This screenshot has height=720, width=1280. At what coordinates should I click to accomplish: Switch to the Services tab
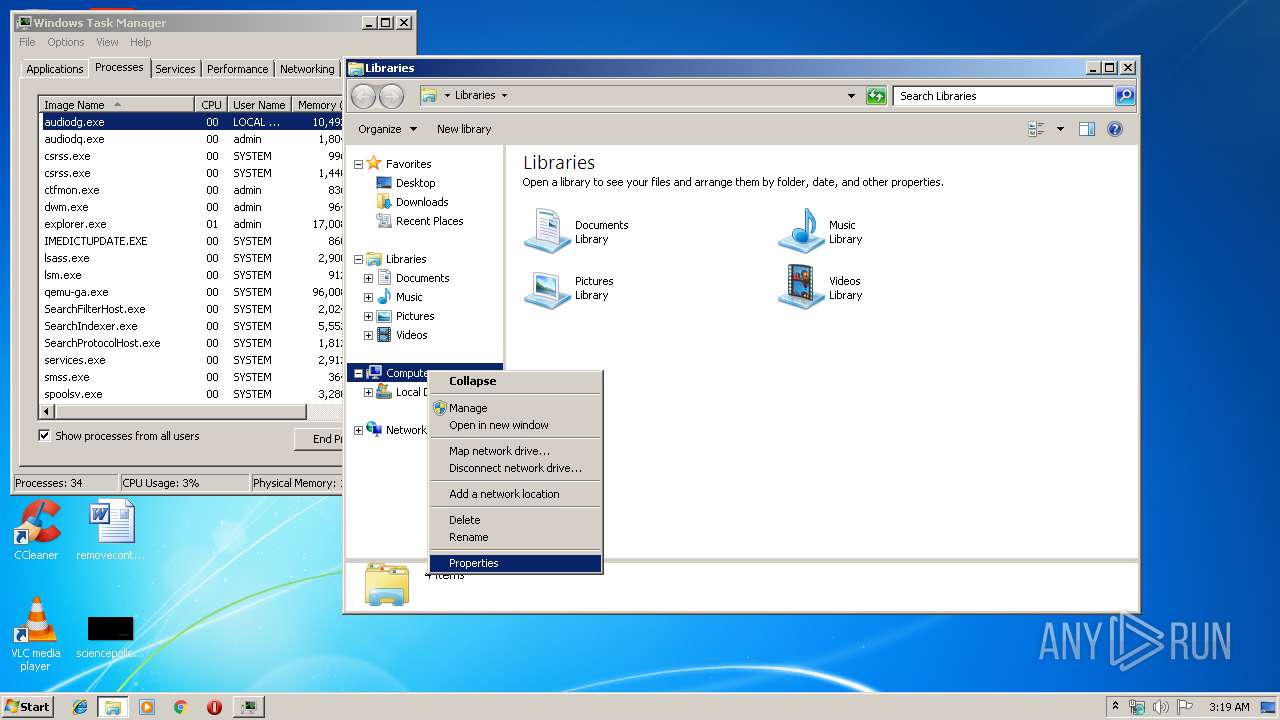[175, 69]
